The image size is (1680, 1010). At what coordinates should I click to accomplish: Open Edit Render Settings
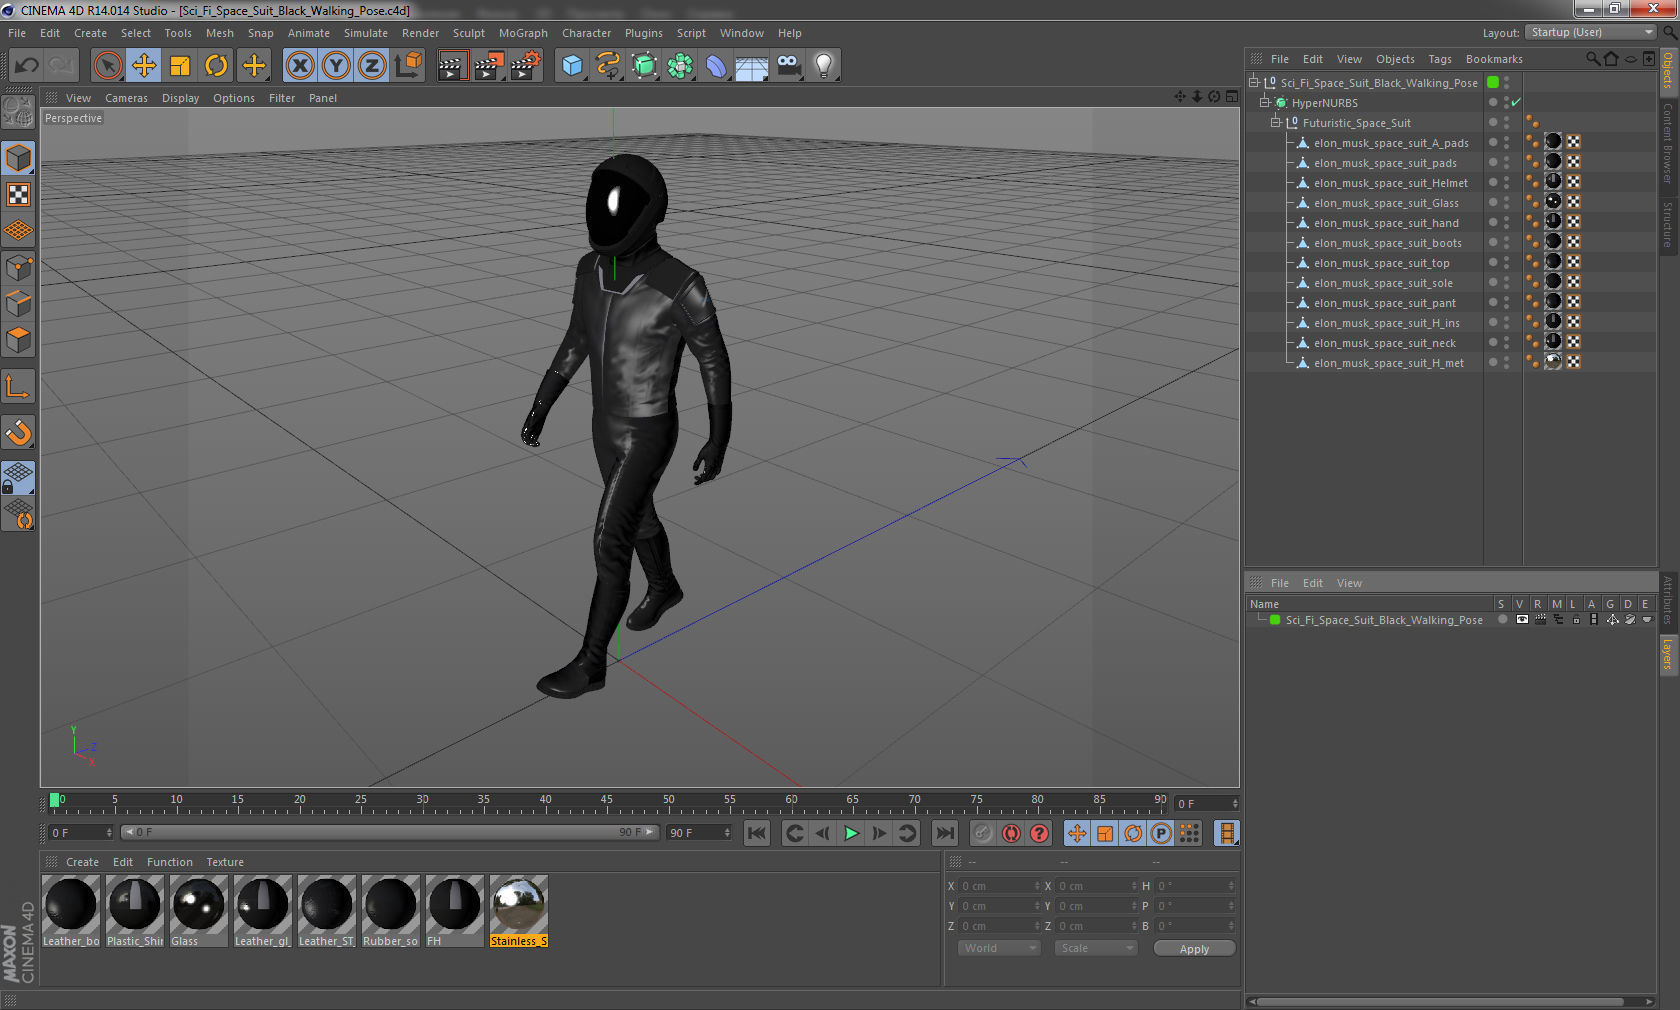coord(525,66)
